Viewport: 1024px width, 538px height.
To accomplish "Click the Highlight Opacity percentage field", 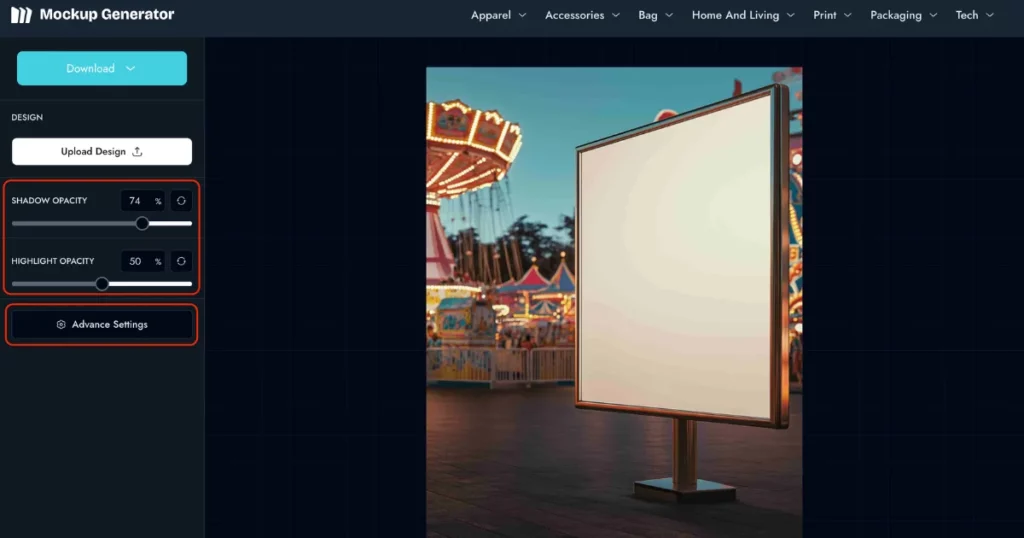I will 137,261.
